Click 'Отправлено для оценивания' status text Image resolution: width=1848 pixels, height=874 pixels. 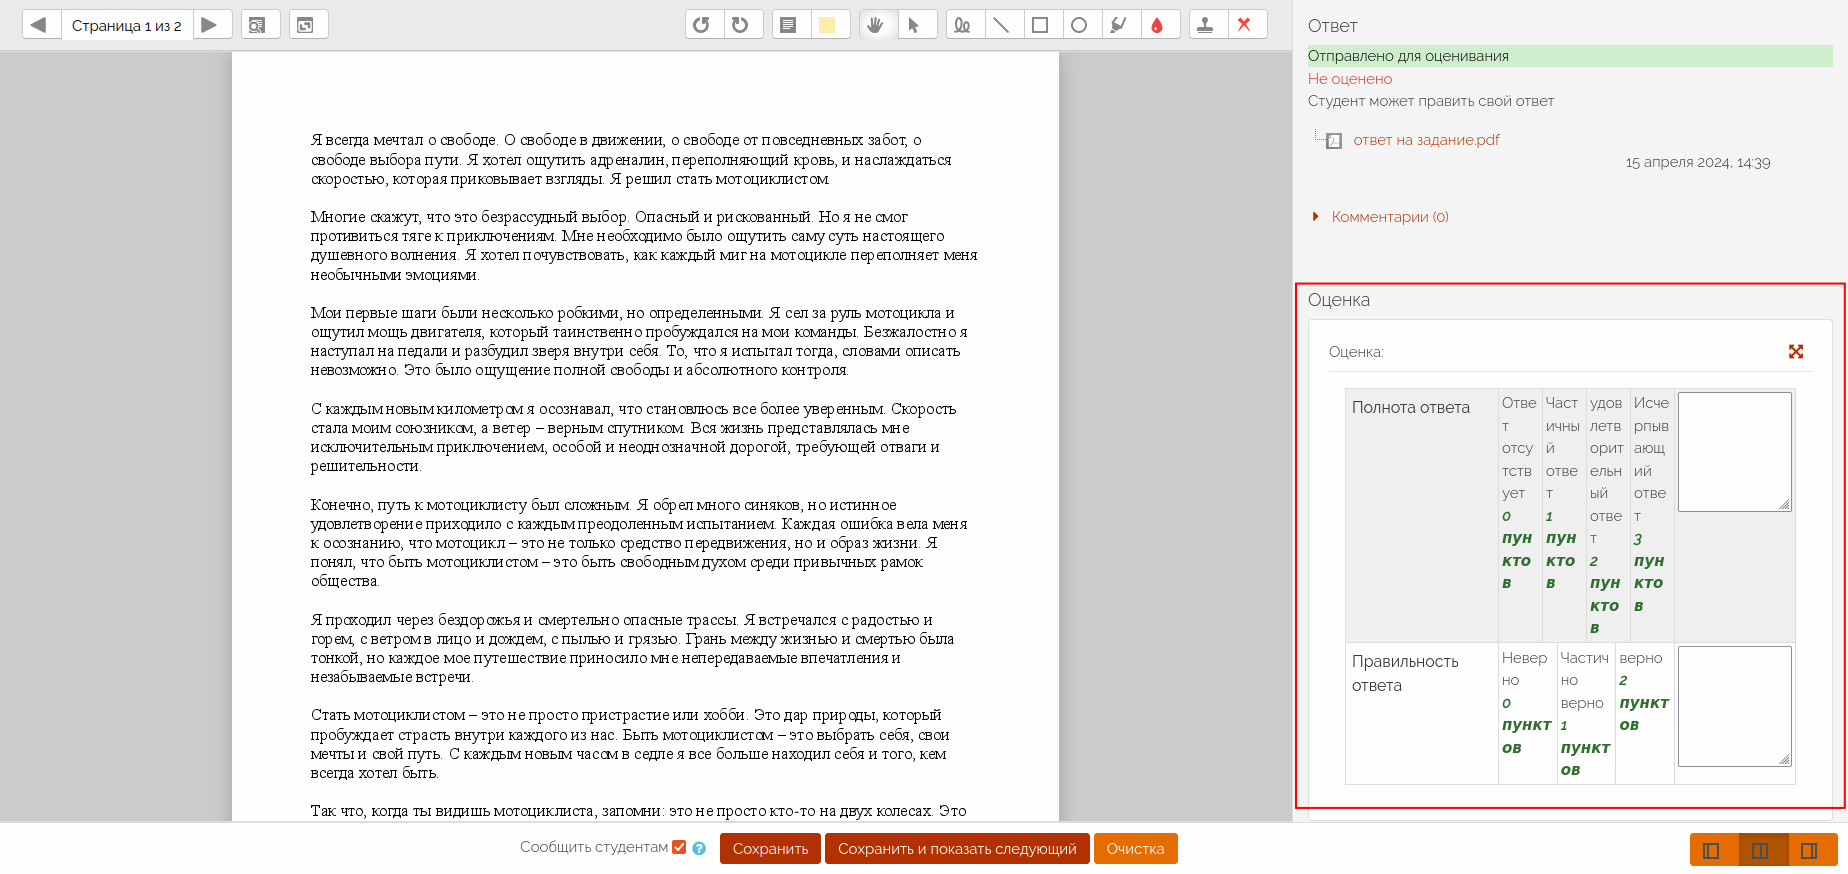coord(1408,56)
